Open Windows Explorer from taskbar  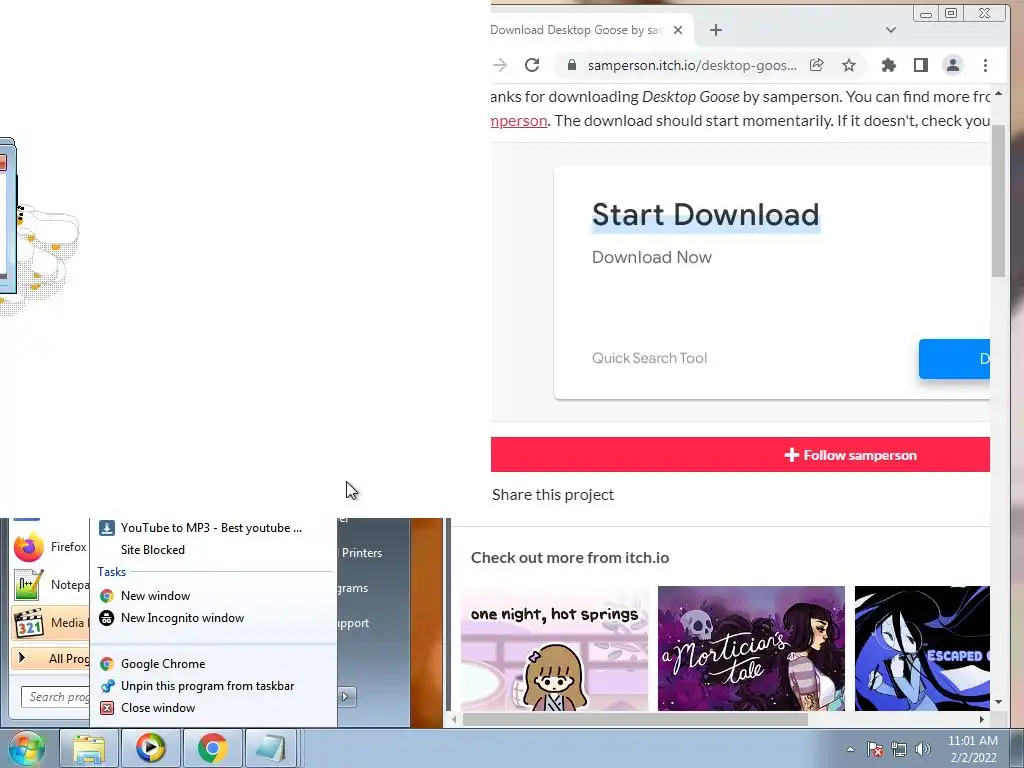pos(89,748)
